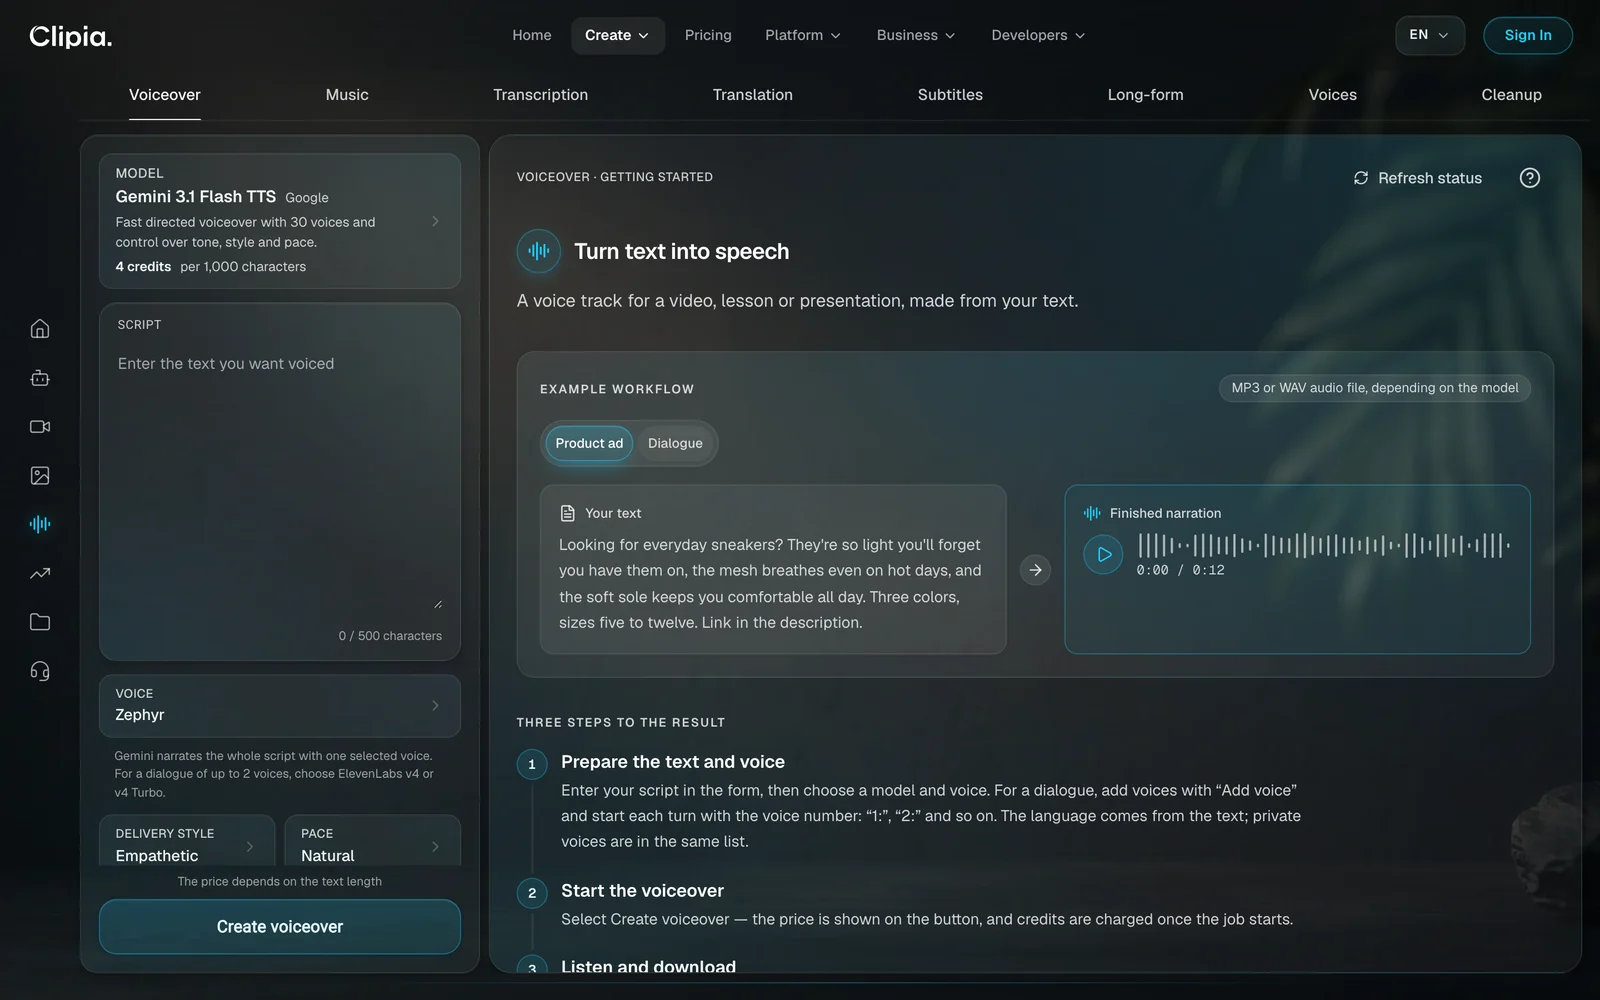Click the robot assistant sidebar icon

point(40,378)
